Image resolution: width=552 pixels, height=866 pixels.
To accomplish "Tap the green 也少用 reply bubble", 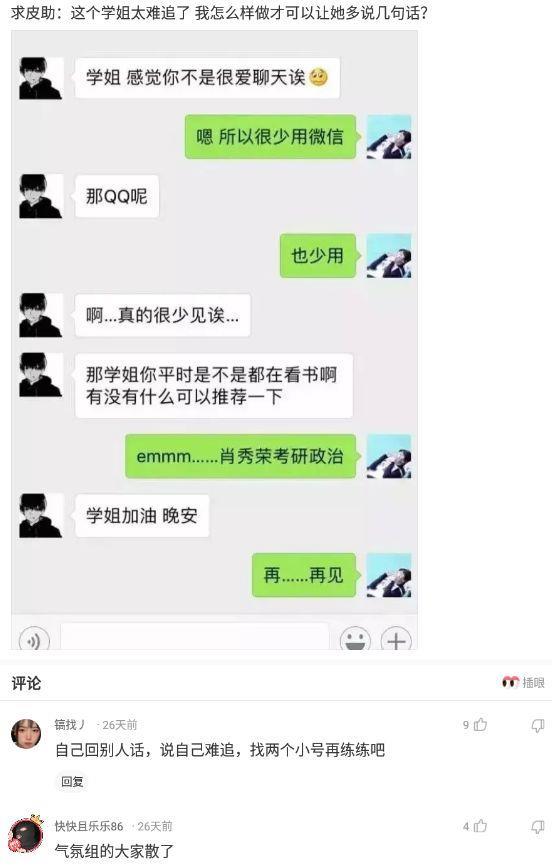I will point(318,256).
